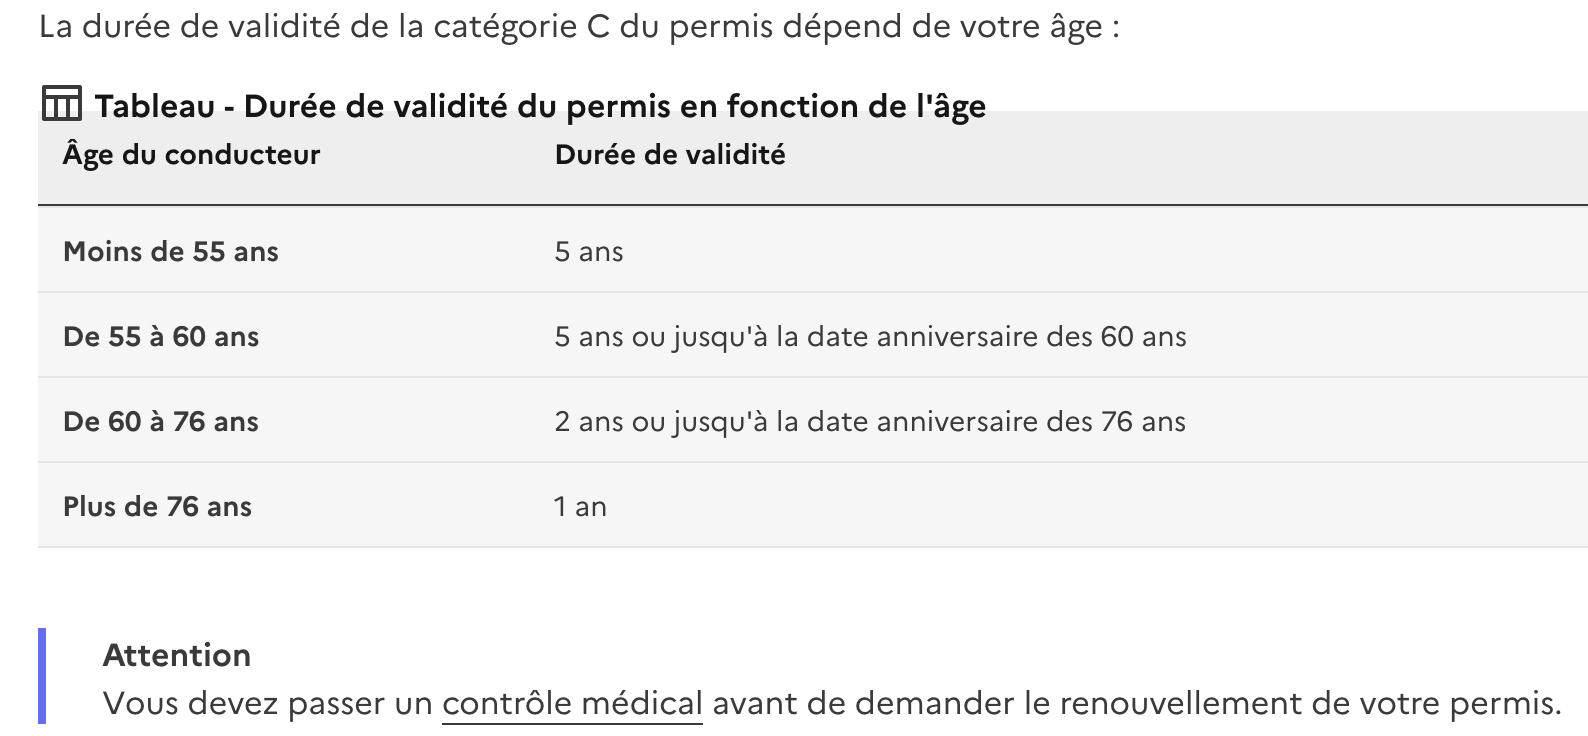Click the purple bar beside the Attention note
Image resolution: width=1588 pixels, height=736 pixels.
click(42, 676)
